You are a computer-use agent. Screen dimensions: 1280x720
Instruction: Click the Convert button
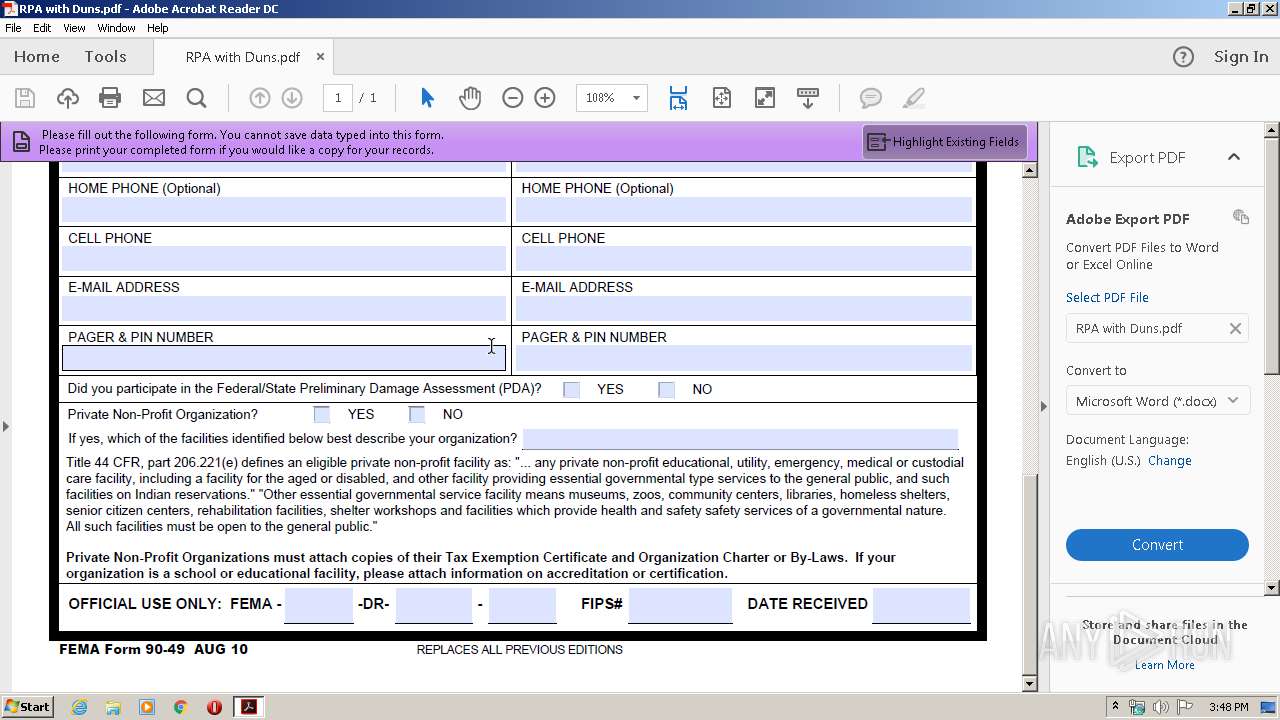coord(1157,545)
